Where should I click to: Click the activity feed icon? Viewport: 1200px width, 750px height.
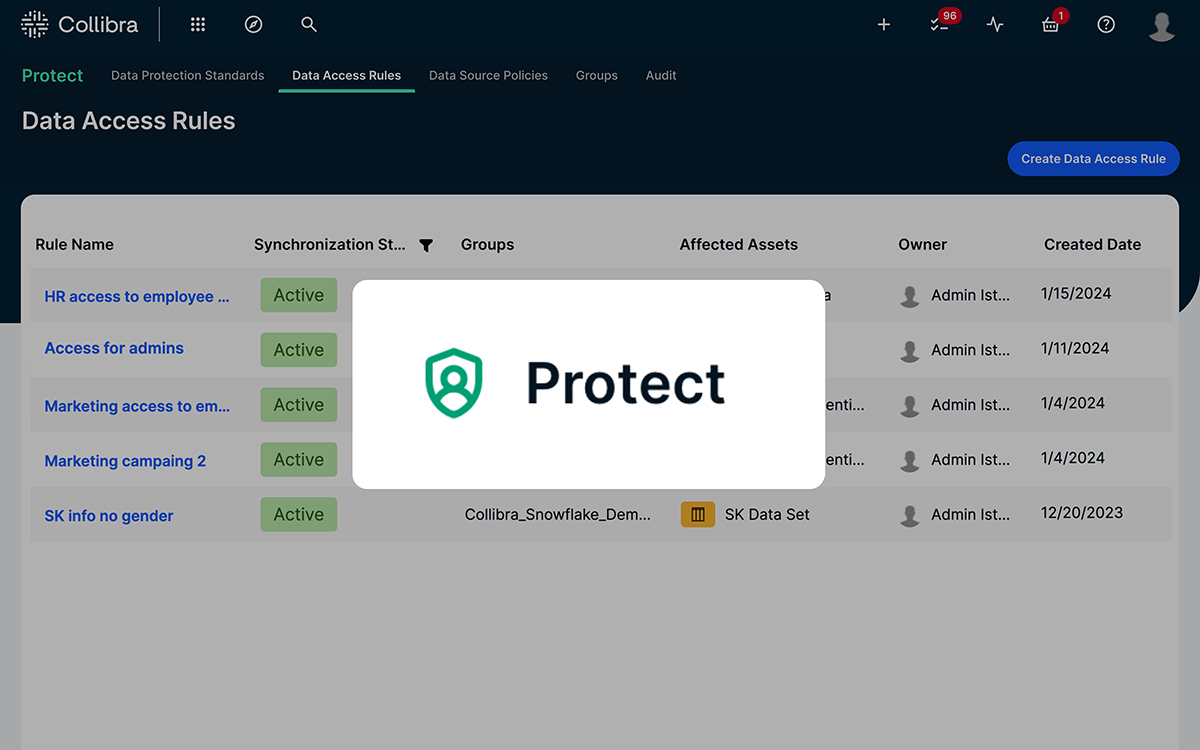tap(994, 24)
